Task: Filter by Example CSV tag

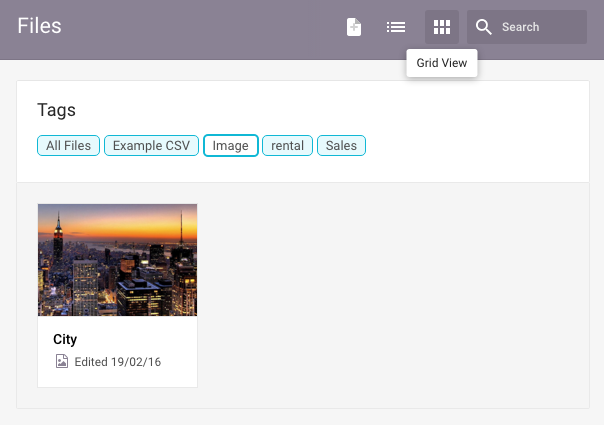Action: pos(151,146)
